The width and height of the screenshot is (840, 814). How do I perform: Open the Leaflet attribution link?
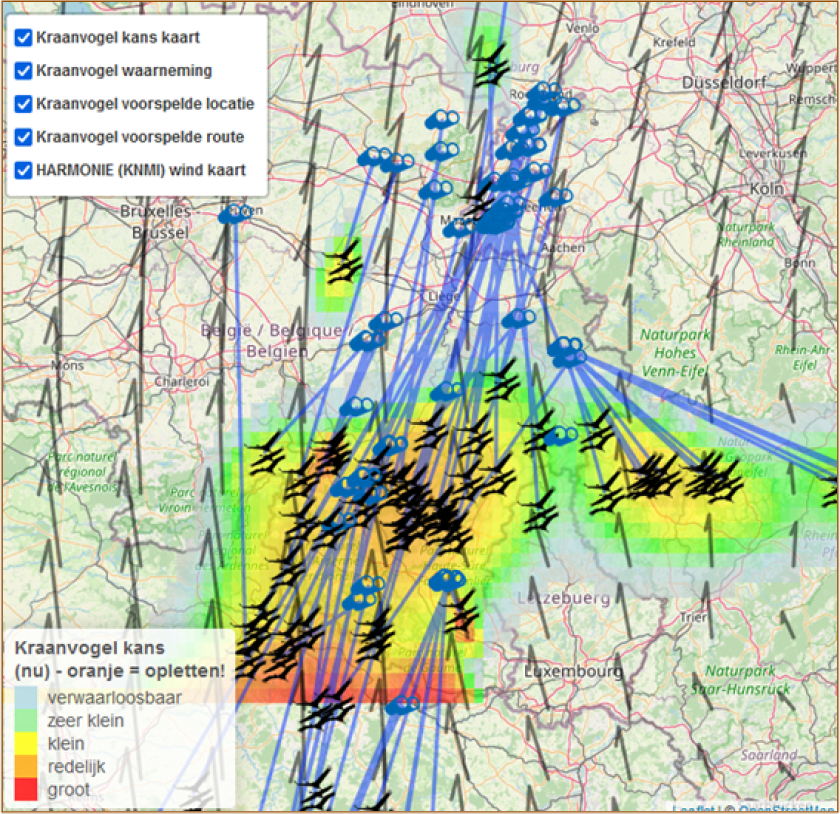point(693,808)
